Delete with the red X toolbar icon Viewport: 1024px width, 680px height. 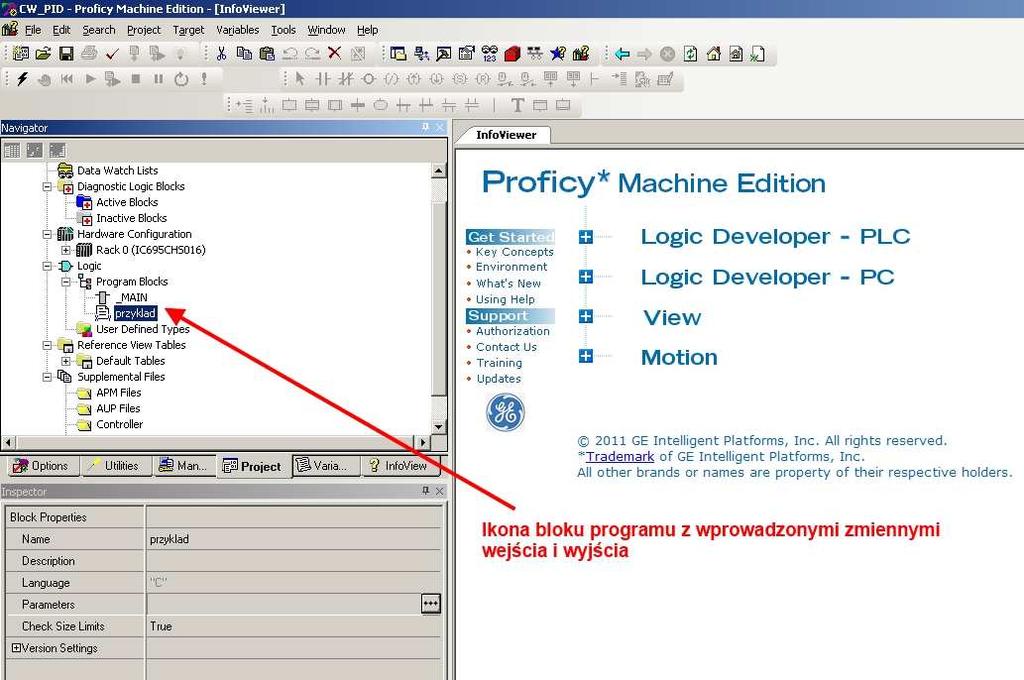pos(334,54)
